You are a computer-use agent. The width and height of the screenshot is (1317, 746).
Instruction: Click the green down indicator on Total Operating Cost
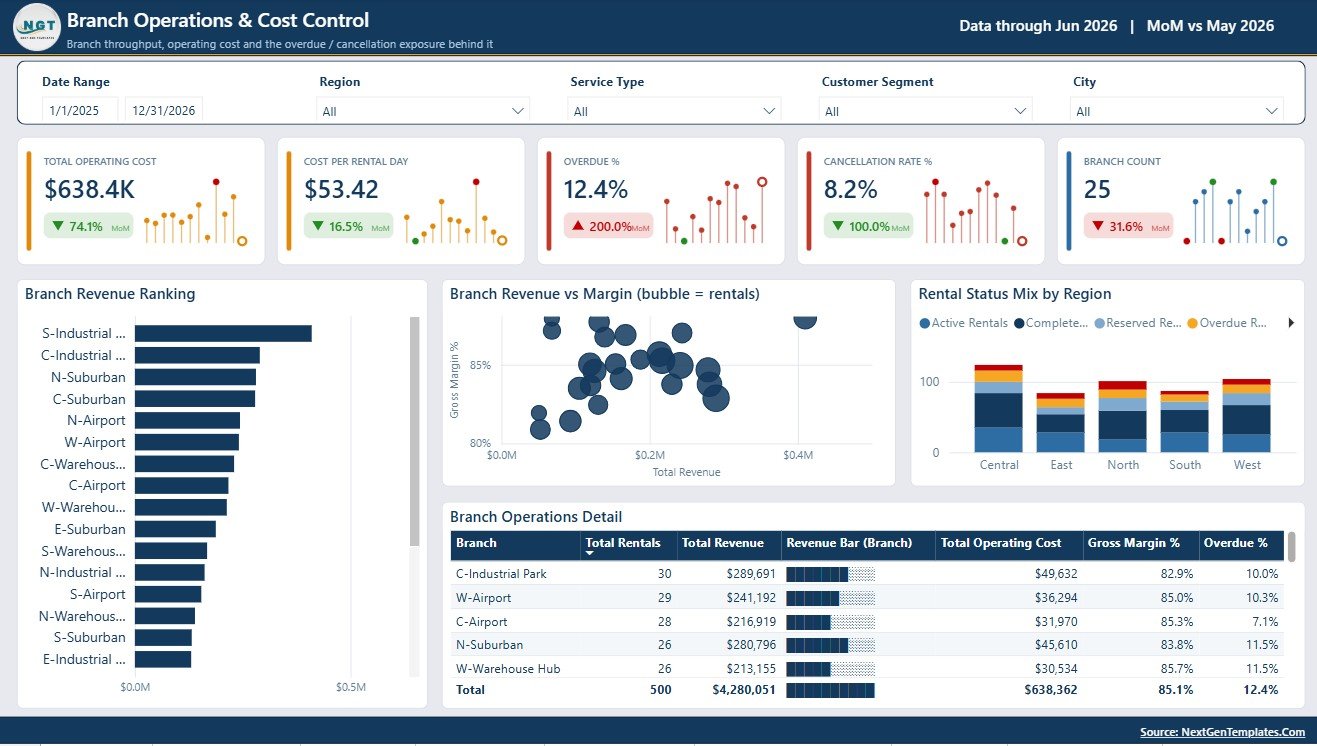click(57, 226)
